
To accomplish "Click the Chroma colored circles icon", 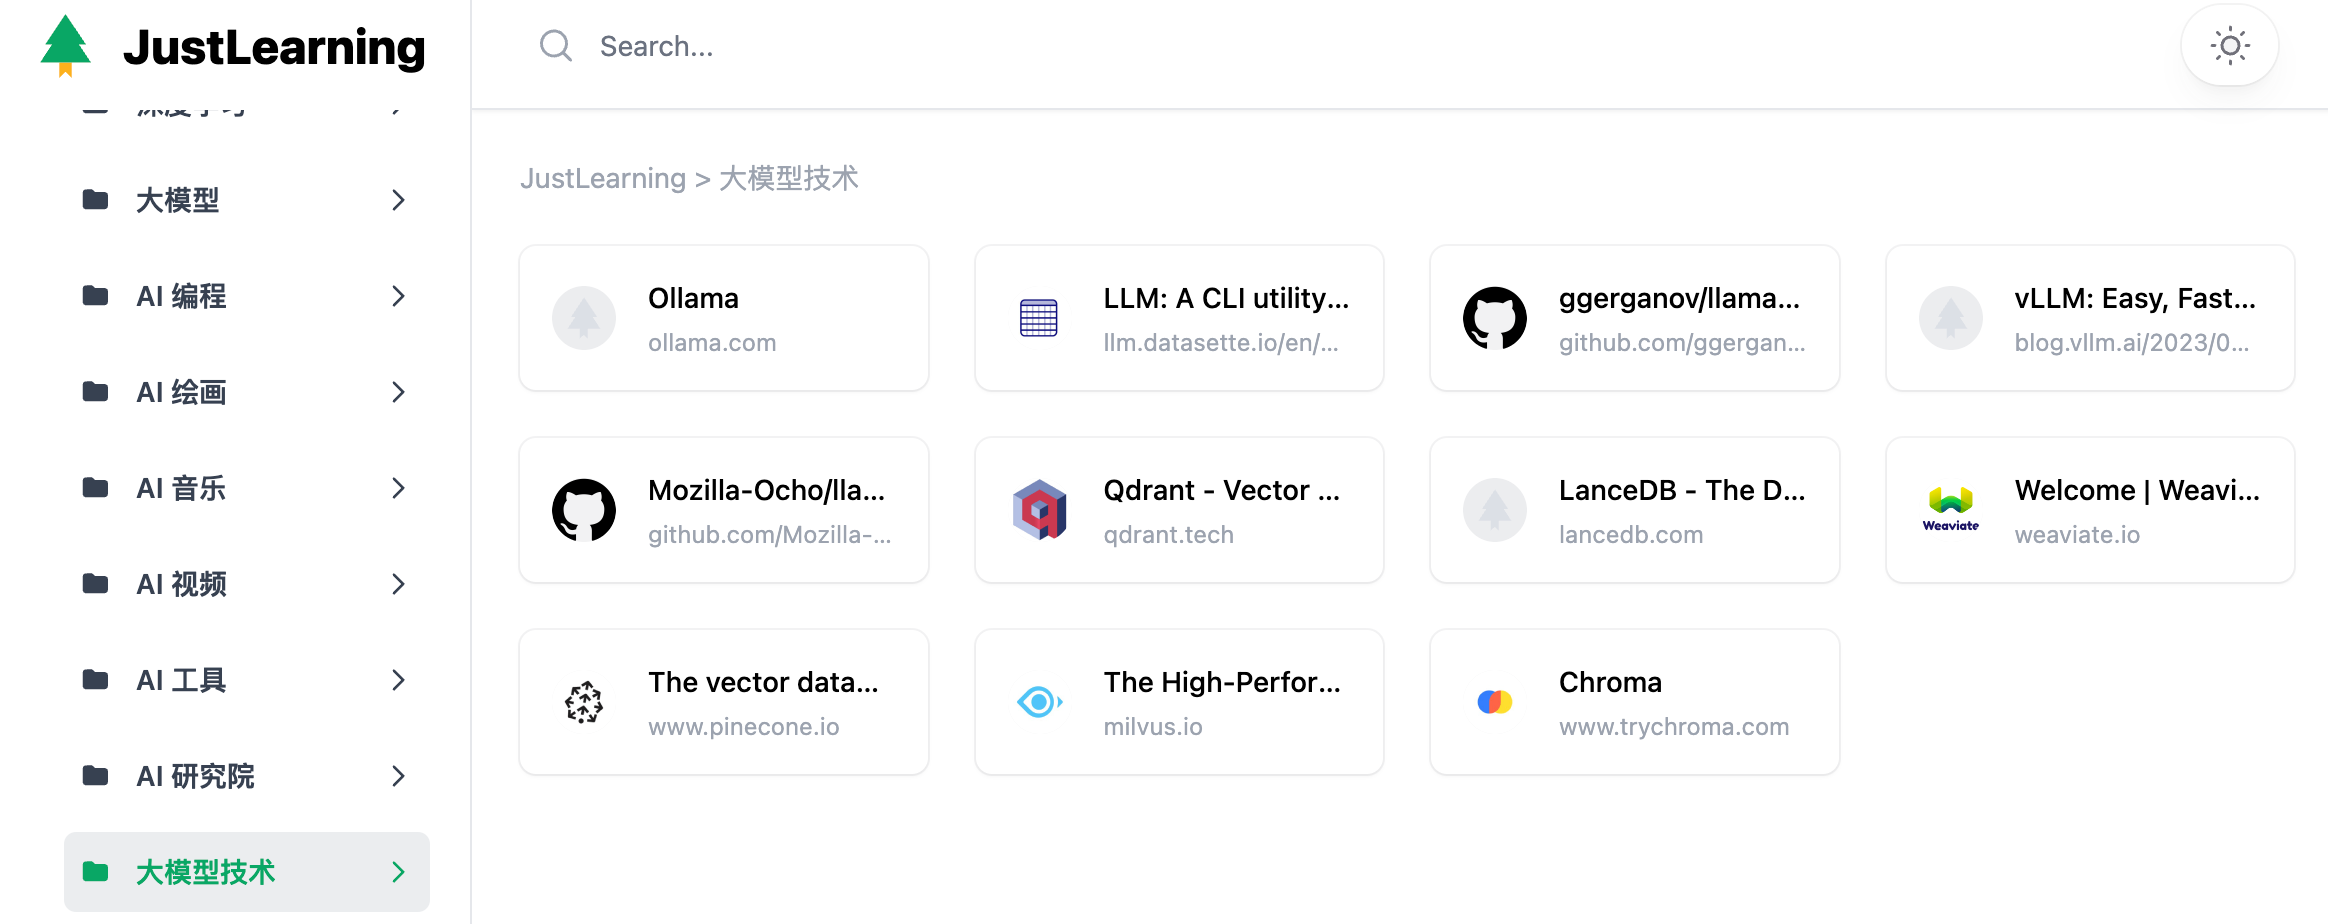I will click(x=1494, y=702).
